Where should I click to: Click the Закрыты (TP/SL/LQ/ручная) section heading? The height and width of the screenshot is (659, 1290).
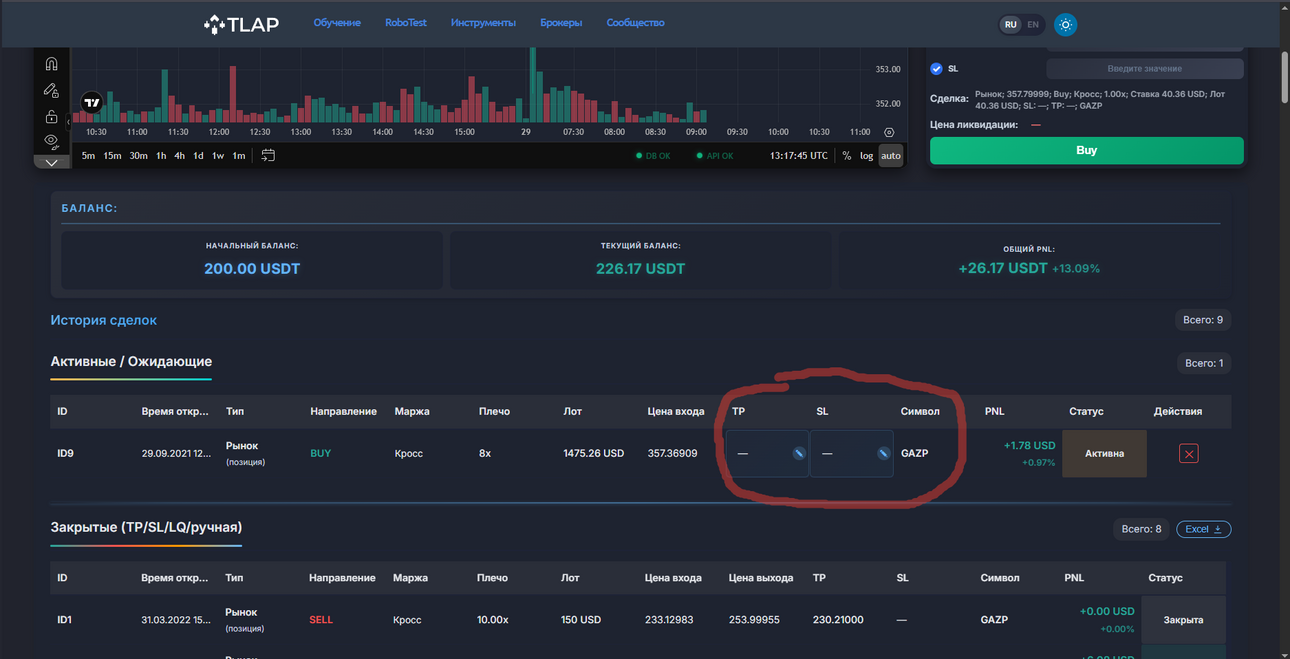[146, 527]
